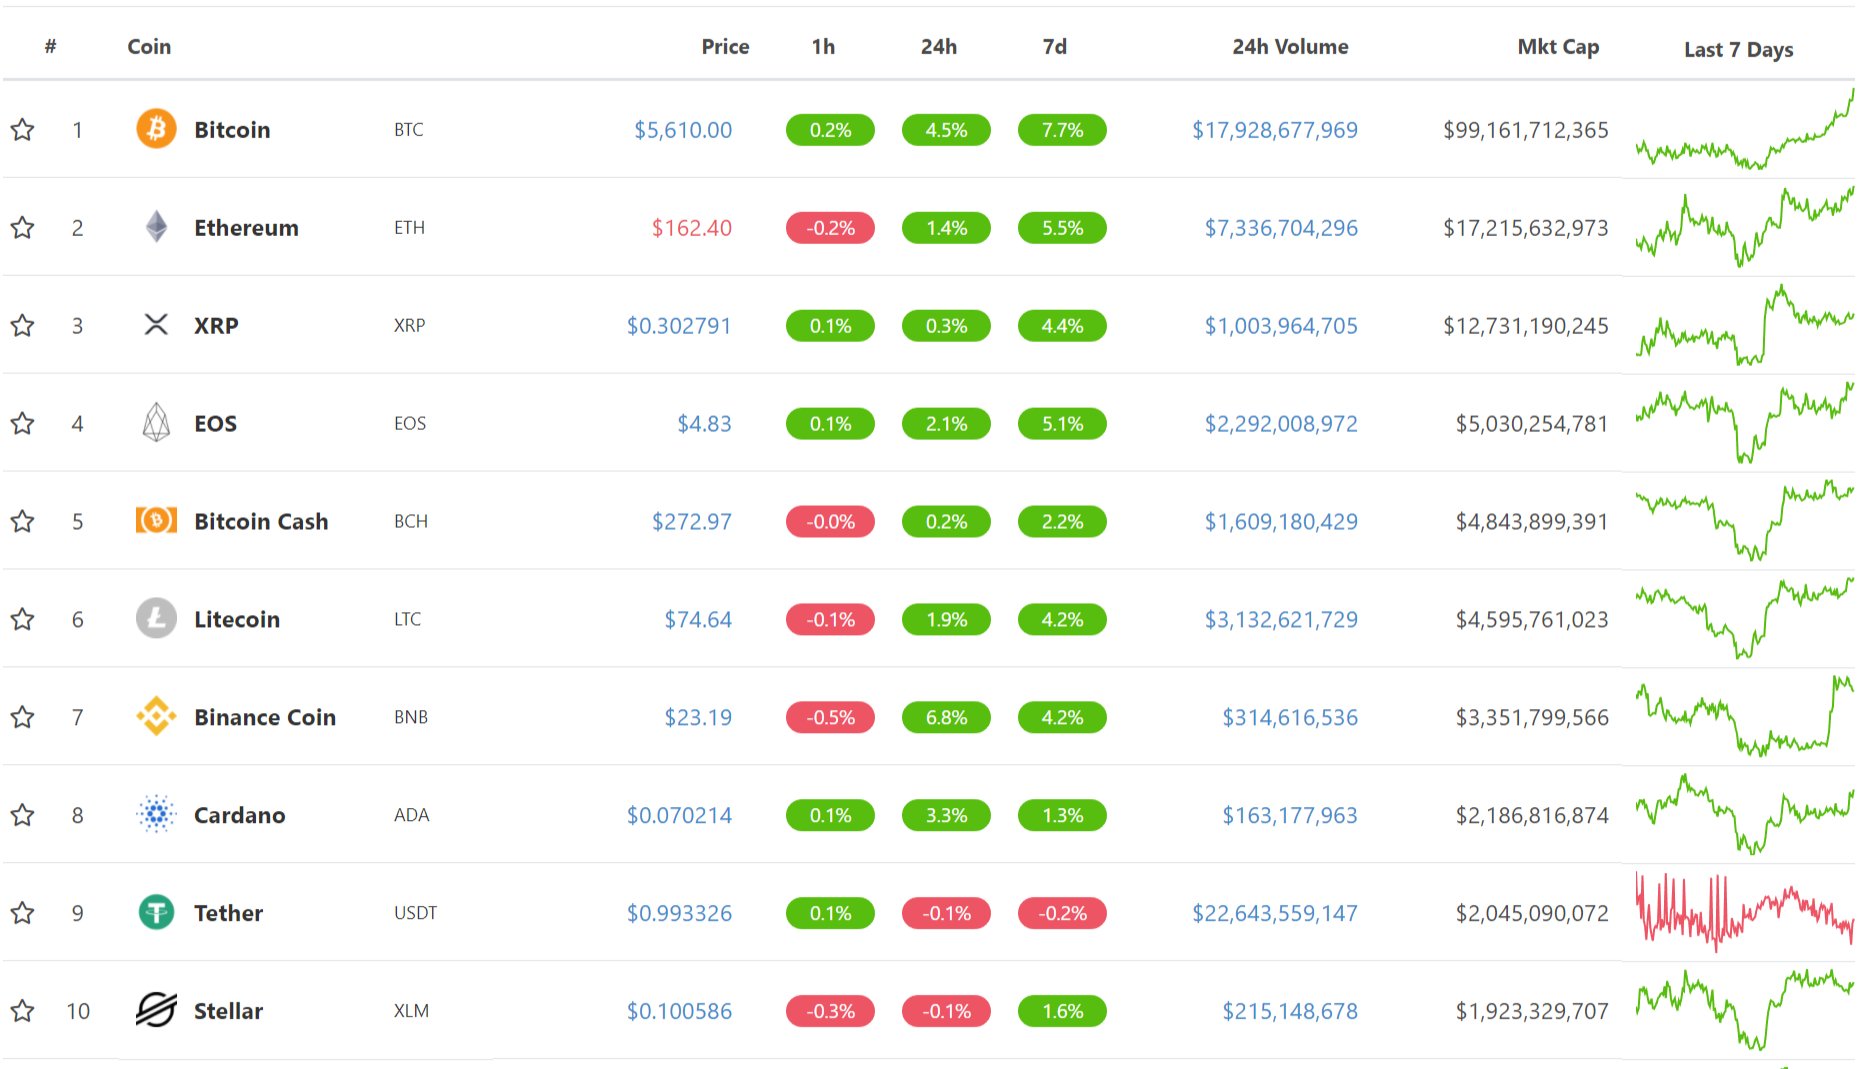This screenshot has height=1069, width=1870.
Task: Click the XRP logo icon
Action: [x=156, y=325]
